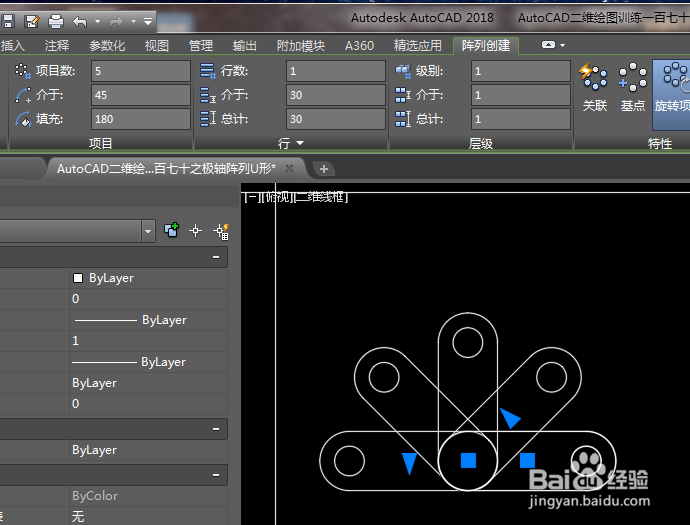
Task: Open the object type combo box dropdown
Action: 148,231
